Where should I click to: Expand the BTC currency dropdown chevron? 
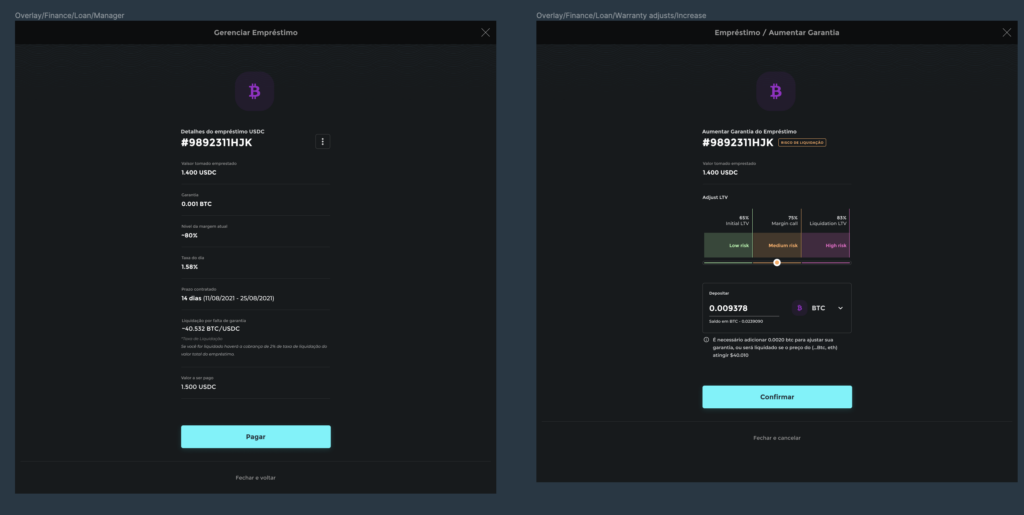[x=840, y=308]
